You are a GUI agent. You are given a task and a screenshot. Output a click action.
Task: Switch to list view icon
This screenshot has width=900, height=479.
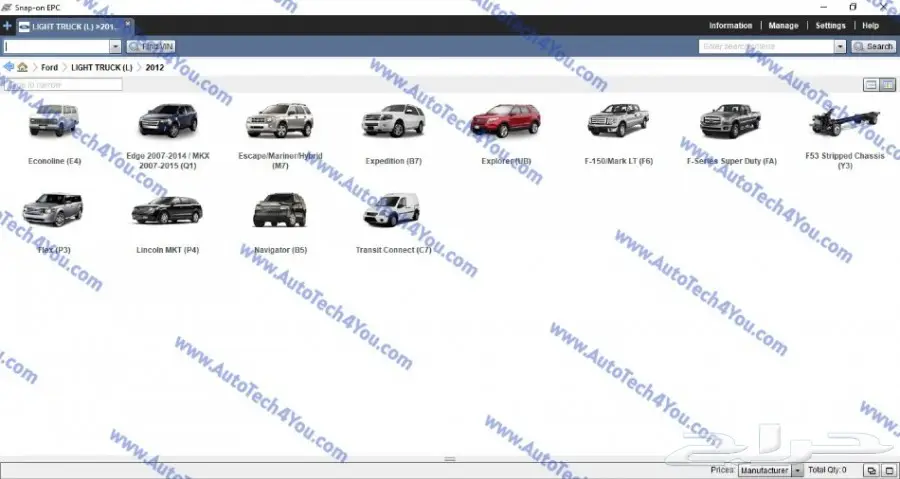[x=871, y=85]
